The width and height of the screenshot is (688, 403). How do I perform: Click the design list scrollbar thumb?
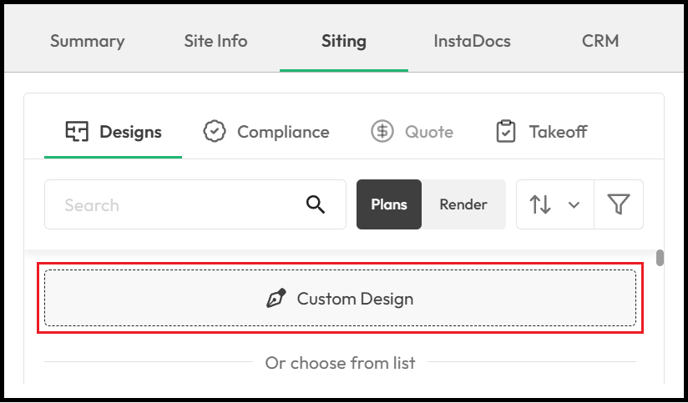(x=659, y=258)
